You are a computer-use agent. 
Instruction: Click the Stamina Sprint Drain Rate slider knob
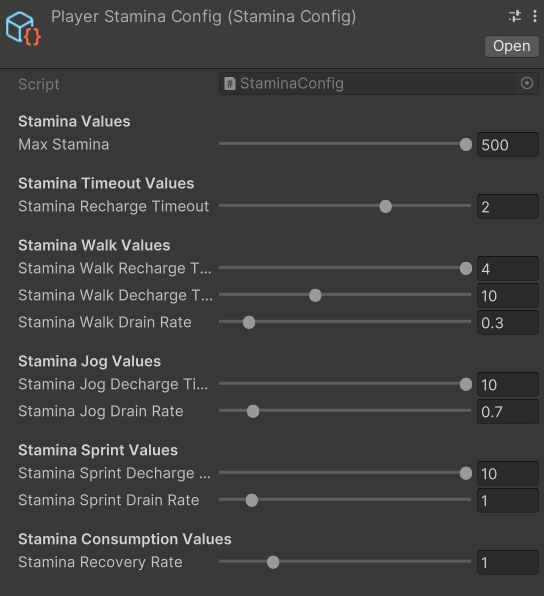point(252,500)
